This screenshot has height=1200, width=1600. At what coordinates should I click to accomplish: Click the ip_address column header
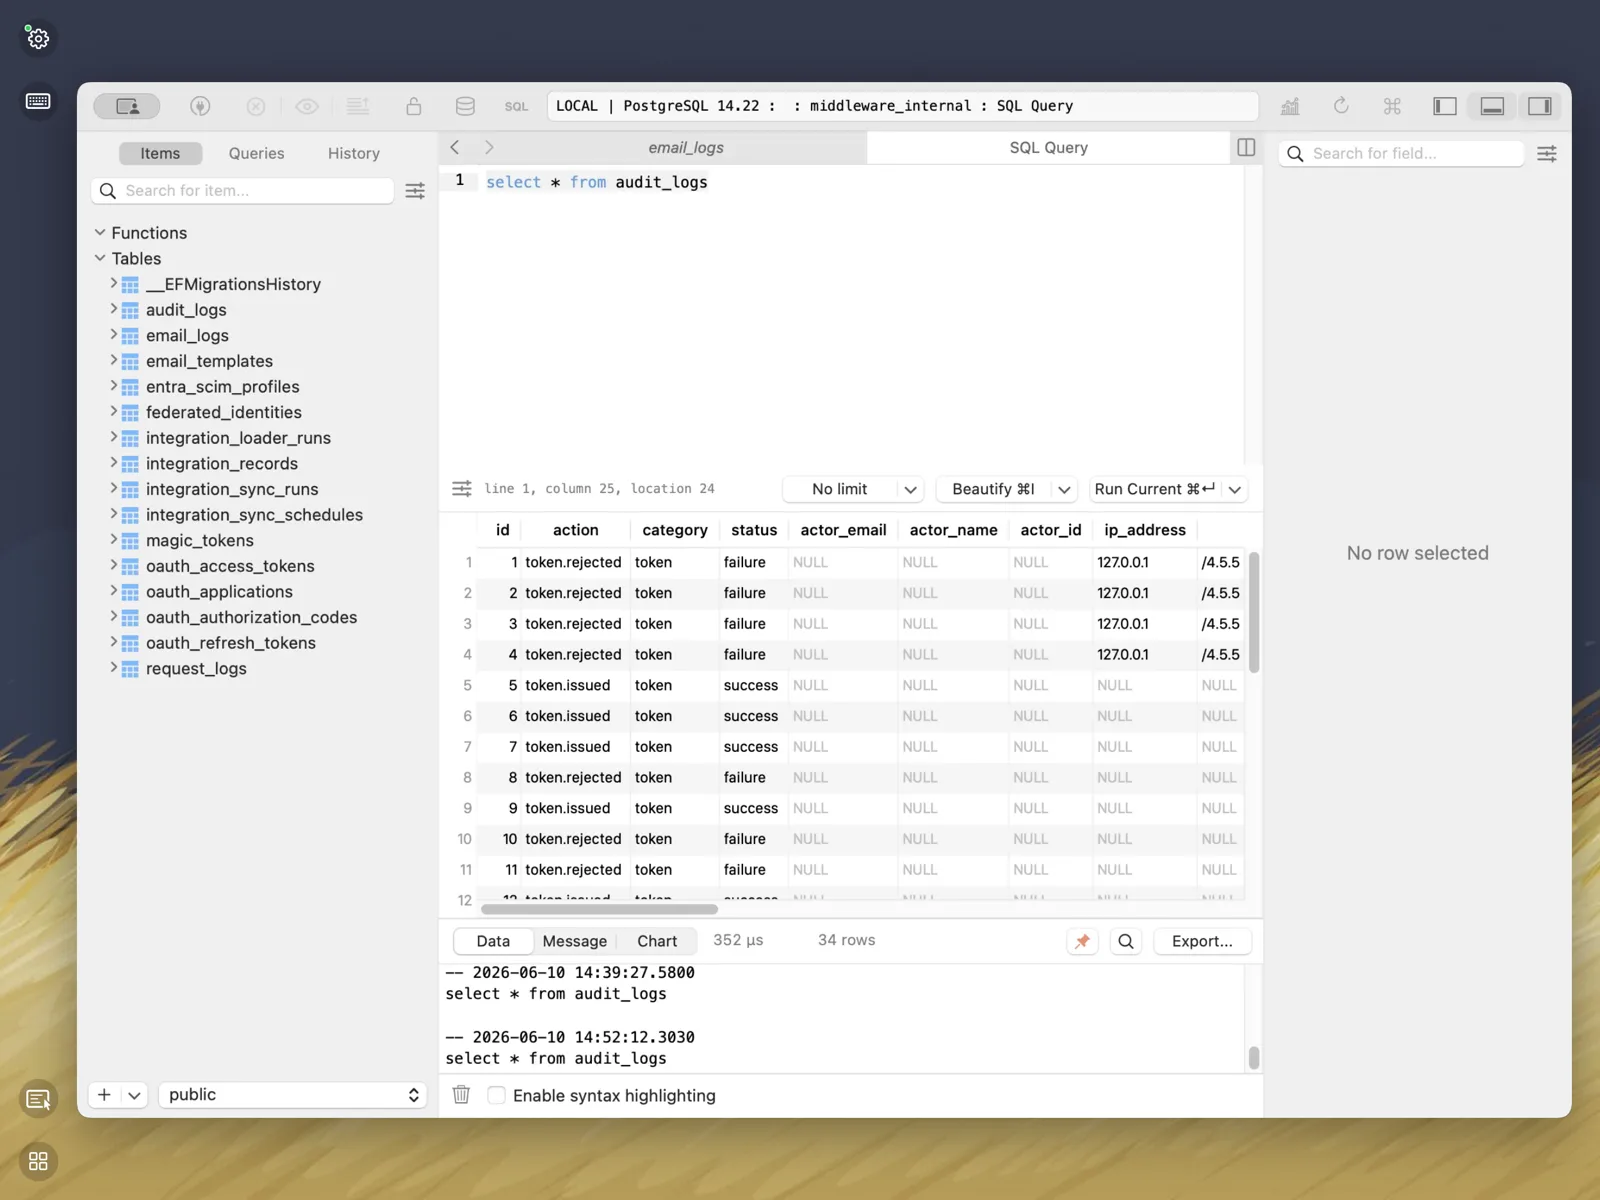coord(1144,530)
